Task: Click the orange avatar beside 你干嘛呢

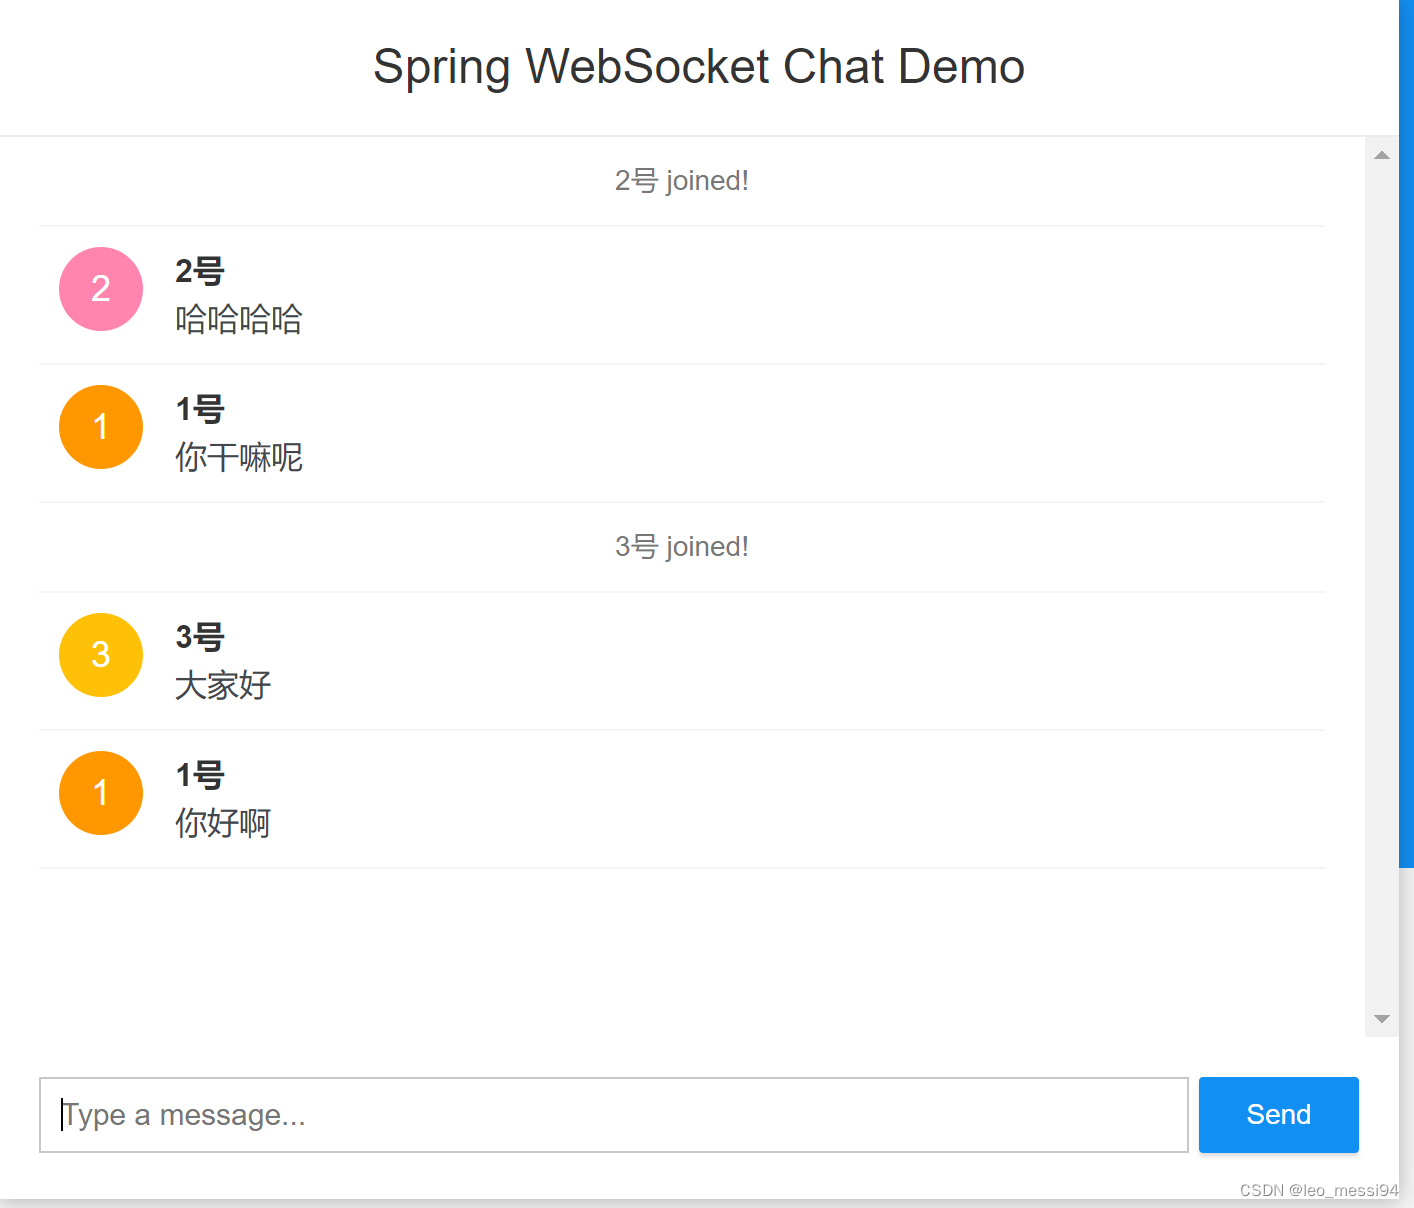Action: click(101, 427)
